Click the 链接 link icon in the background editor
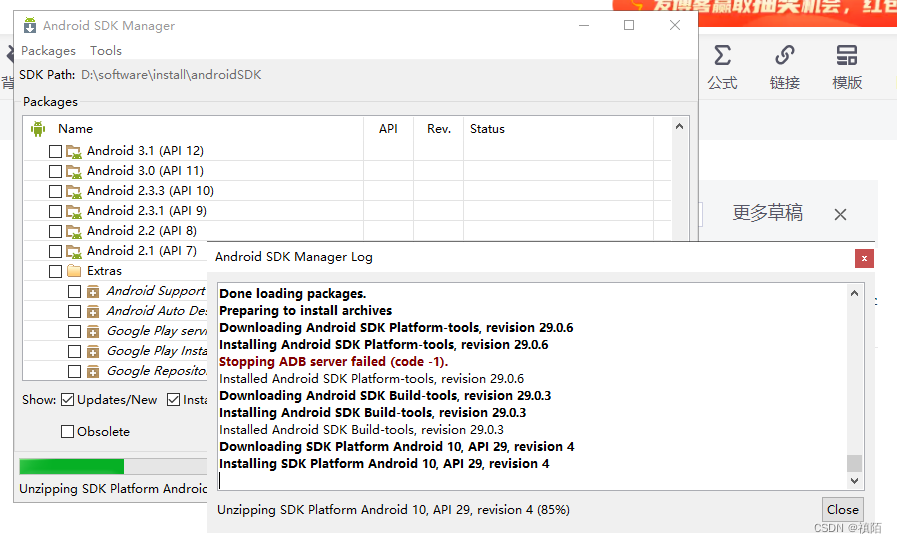 [x=785, y=56]
